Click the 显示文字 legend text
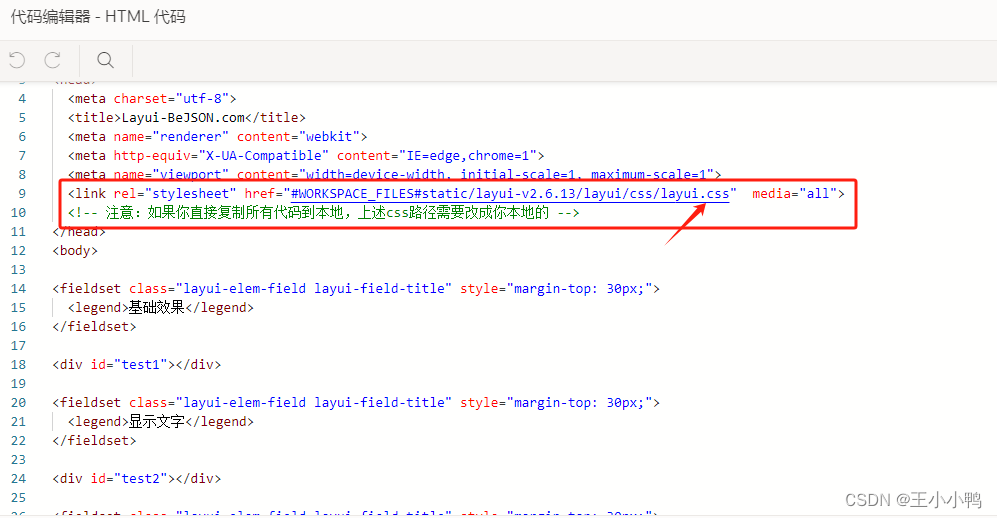This screenshot has height=518, width=997. pyautogui.click(x=156, y=421)
